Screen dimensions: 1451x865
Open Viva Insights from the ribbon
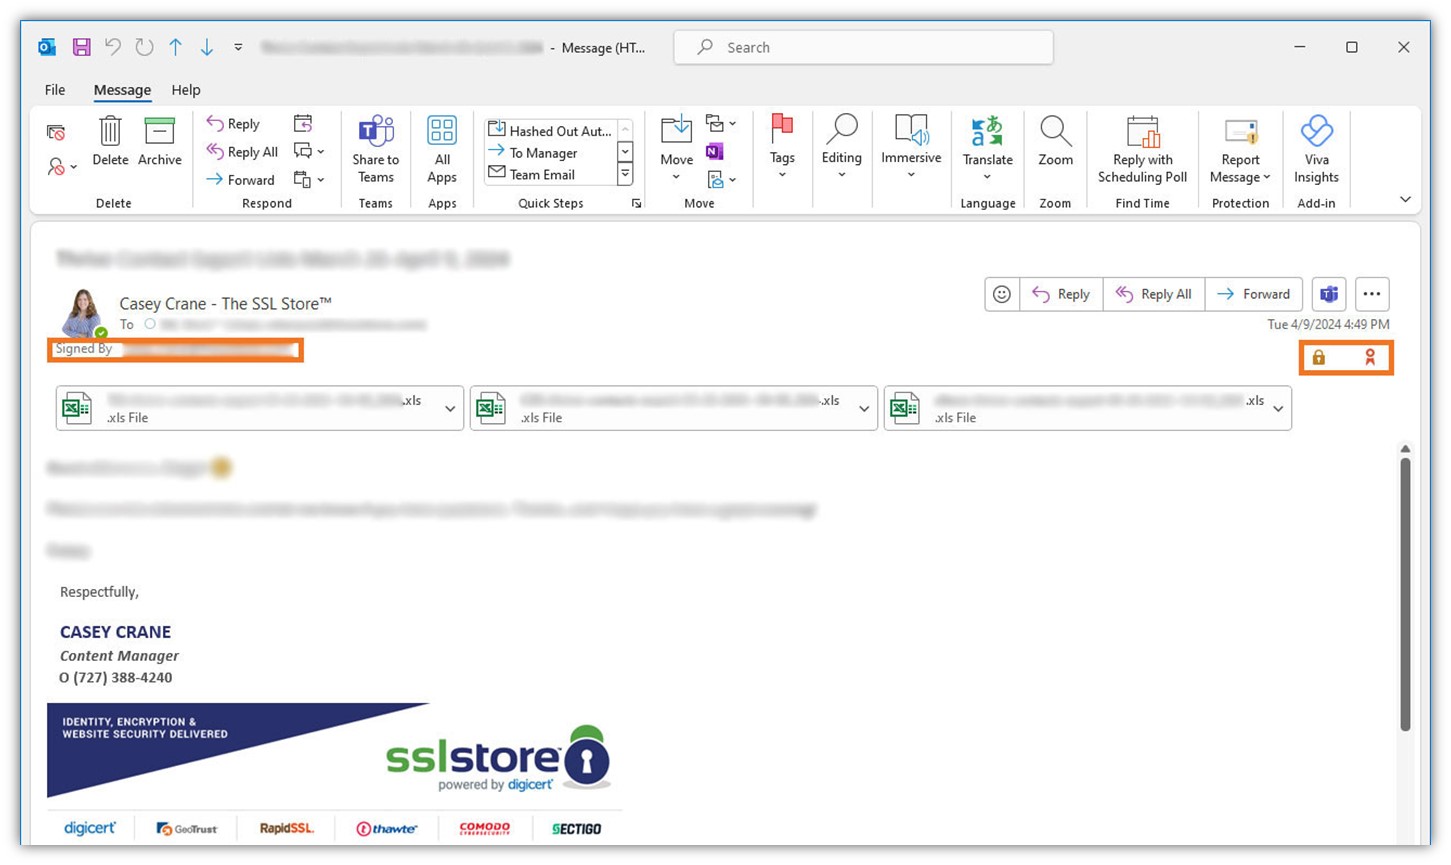coord(1316,148)
